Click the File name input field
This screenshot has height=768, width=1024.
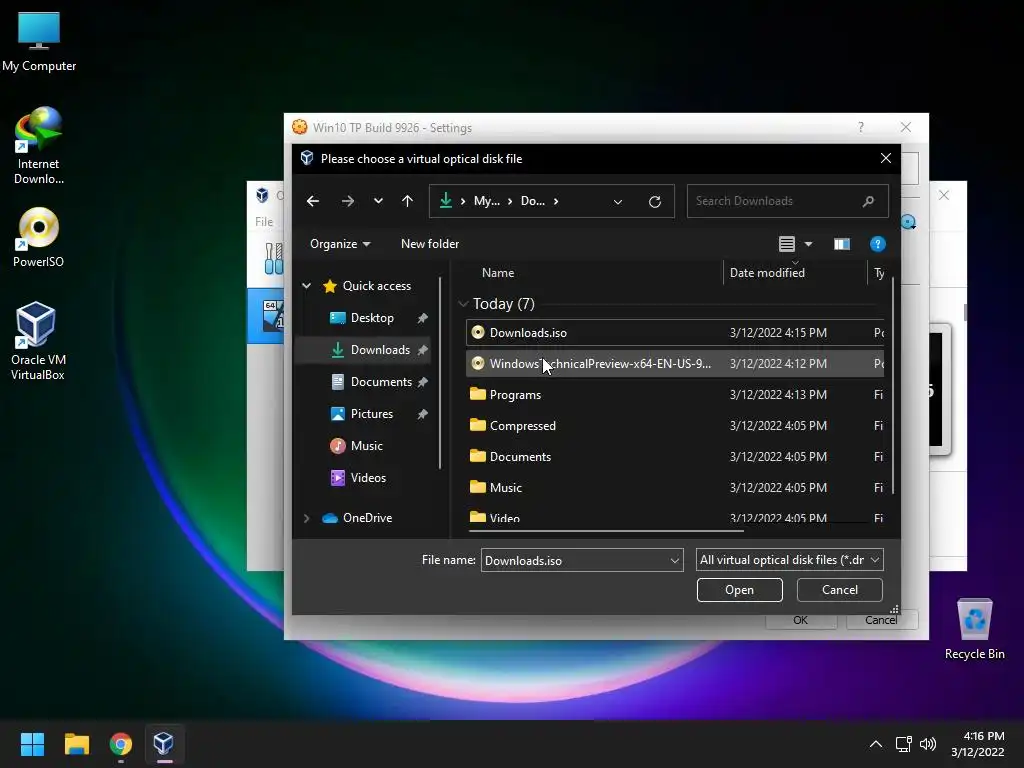tap(575, 560)
